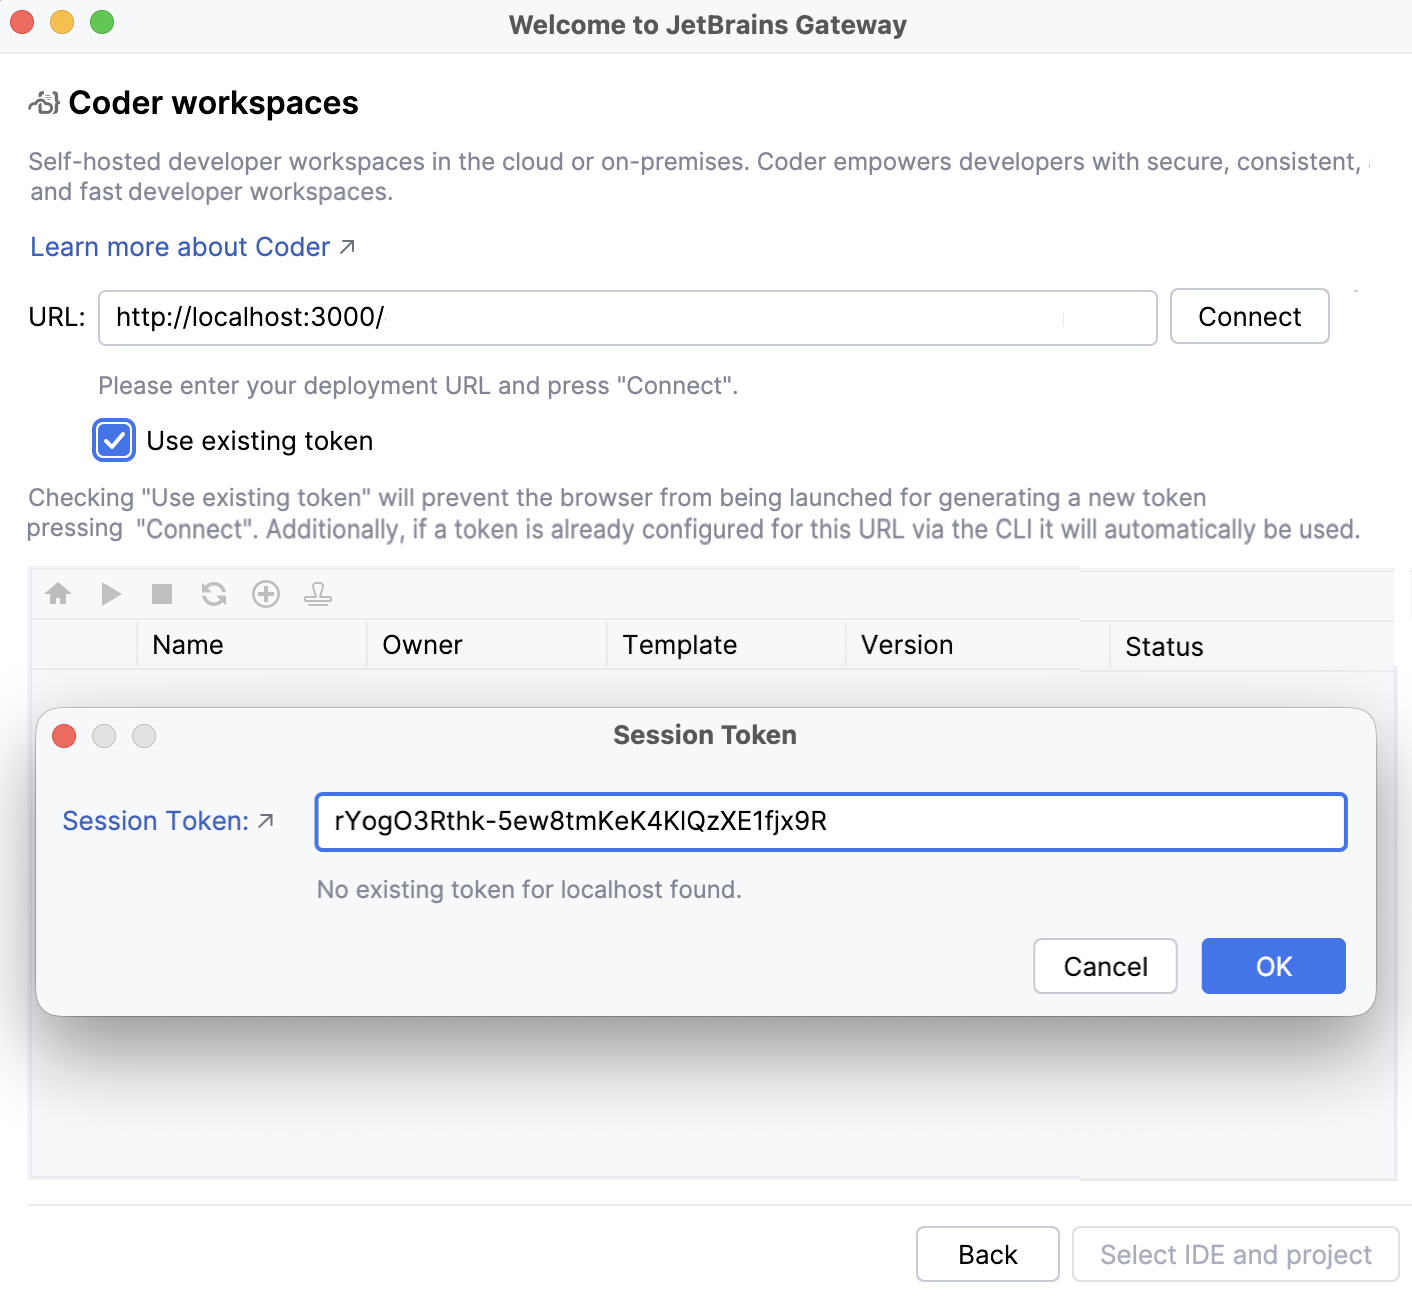Start workspace using the play icon

(111, 594)
